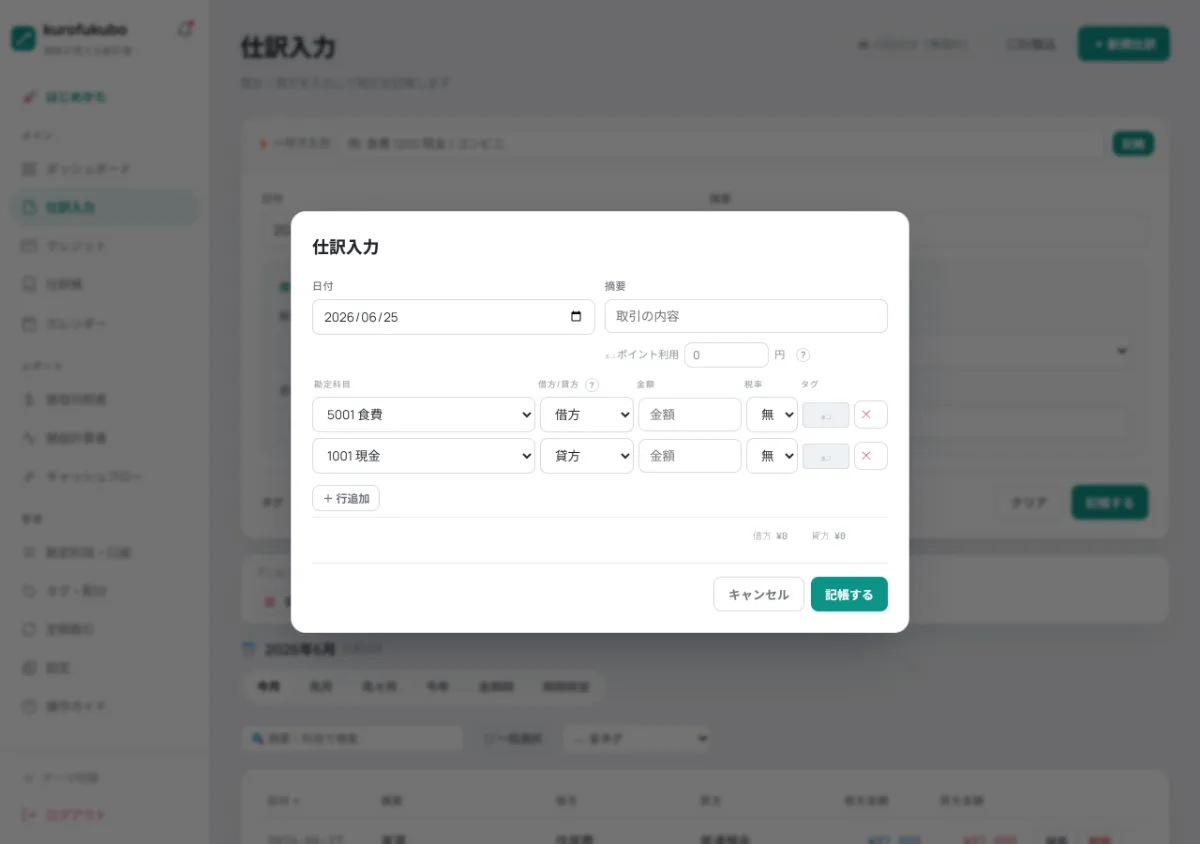Click the ポイント利用 amount field
The height and width of the screenshot is (844, 1200).
pyautogui.click(x=726, y=355)
